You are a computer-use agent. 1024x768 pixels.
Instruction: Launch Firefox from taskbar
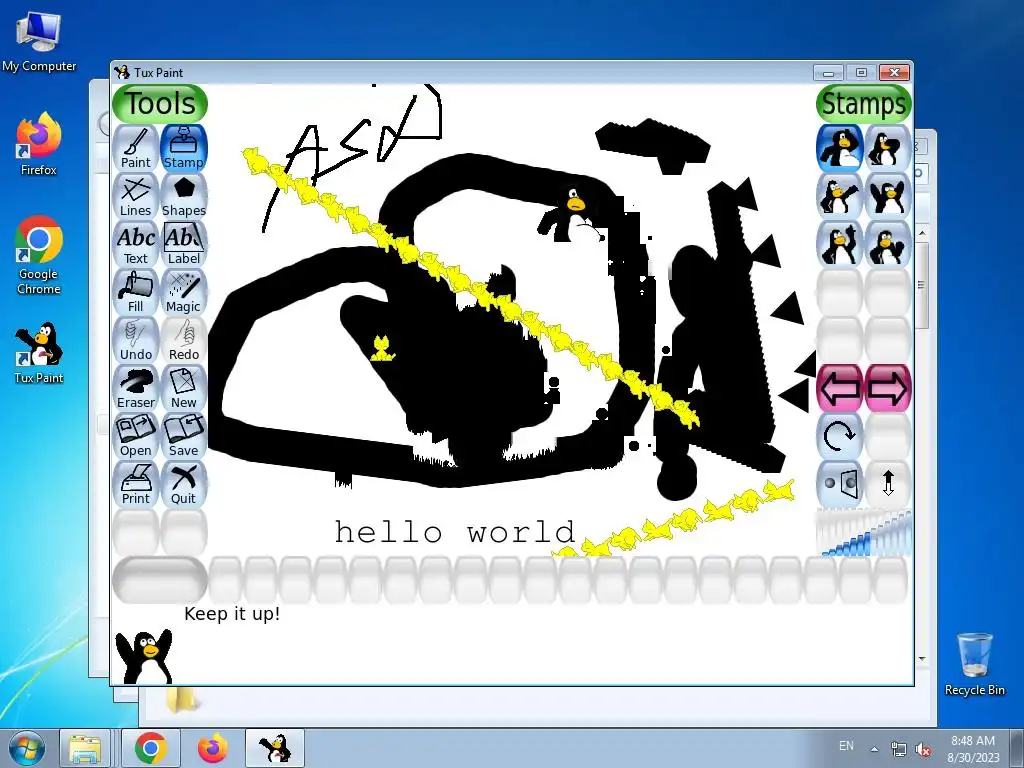click(212, 748)
